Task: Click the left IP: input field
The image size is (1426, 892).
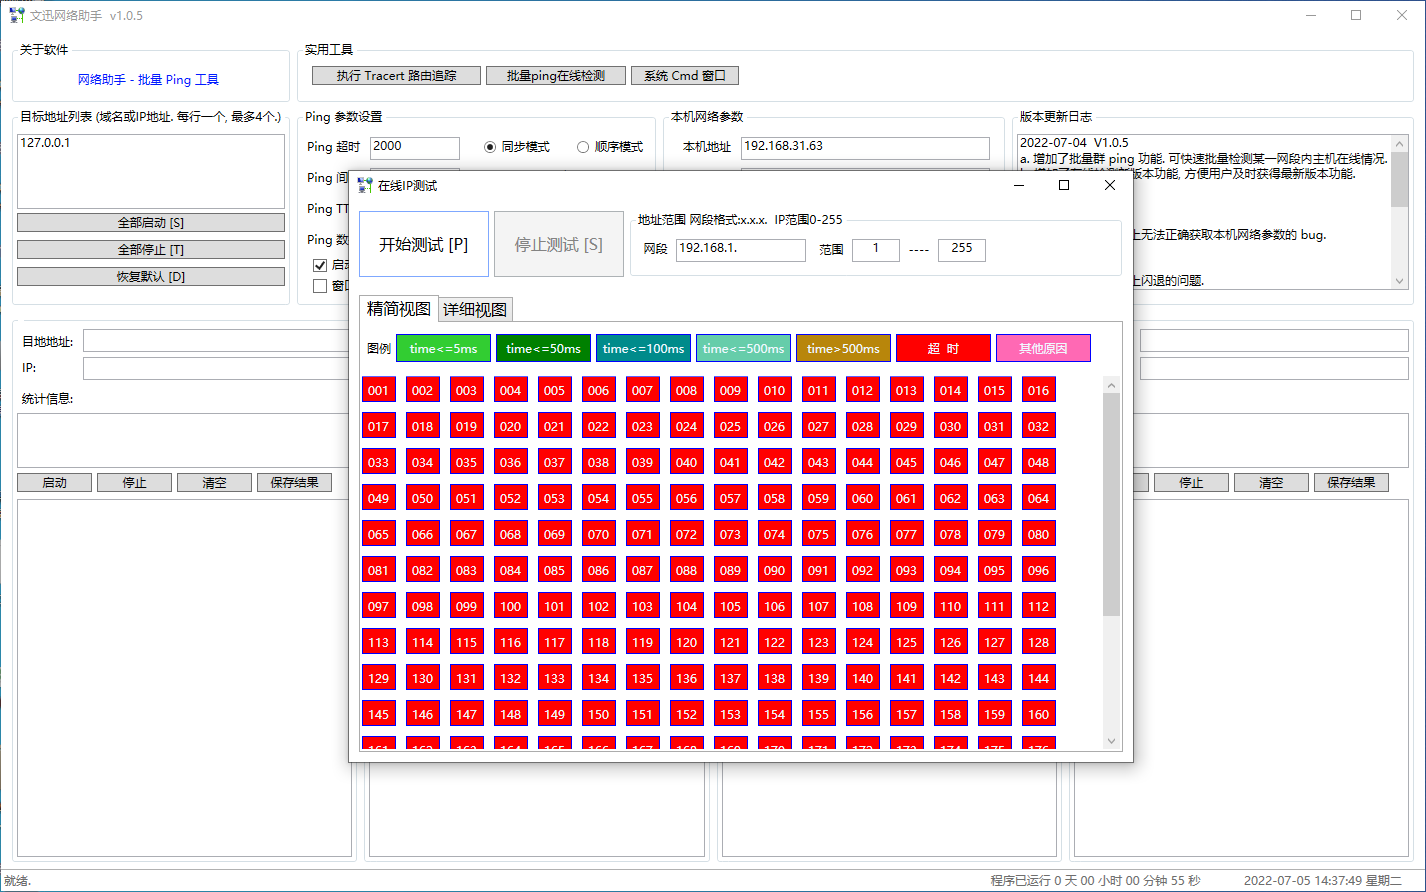Action: click(x=215, y=369)
